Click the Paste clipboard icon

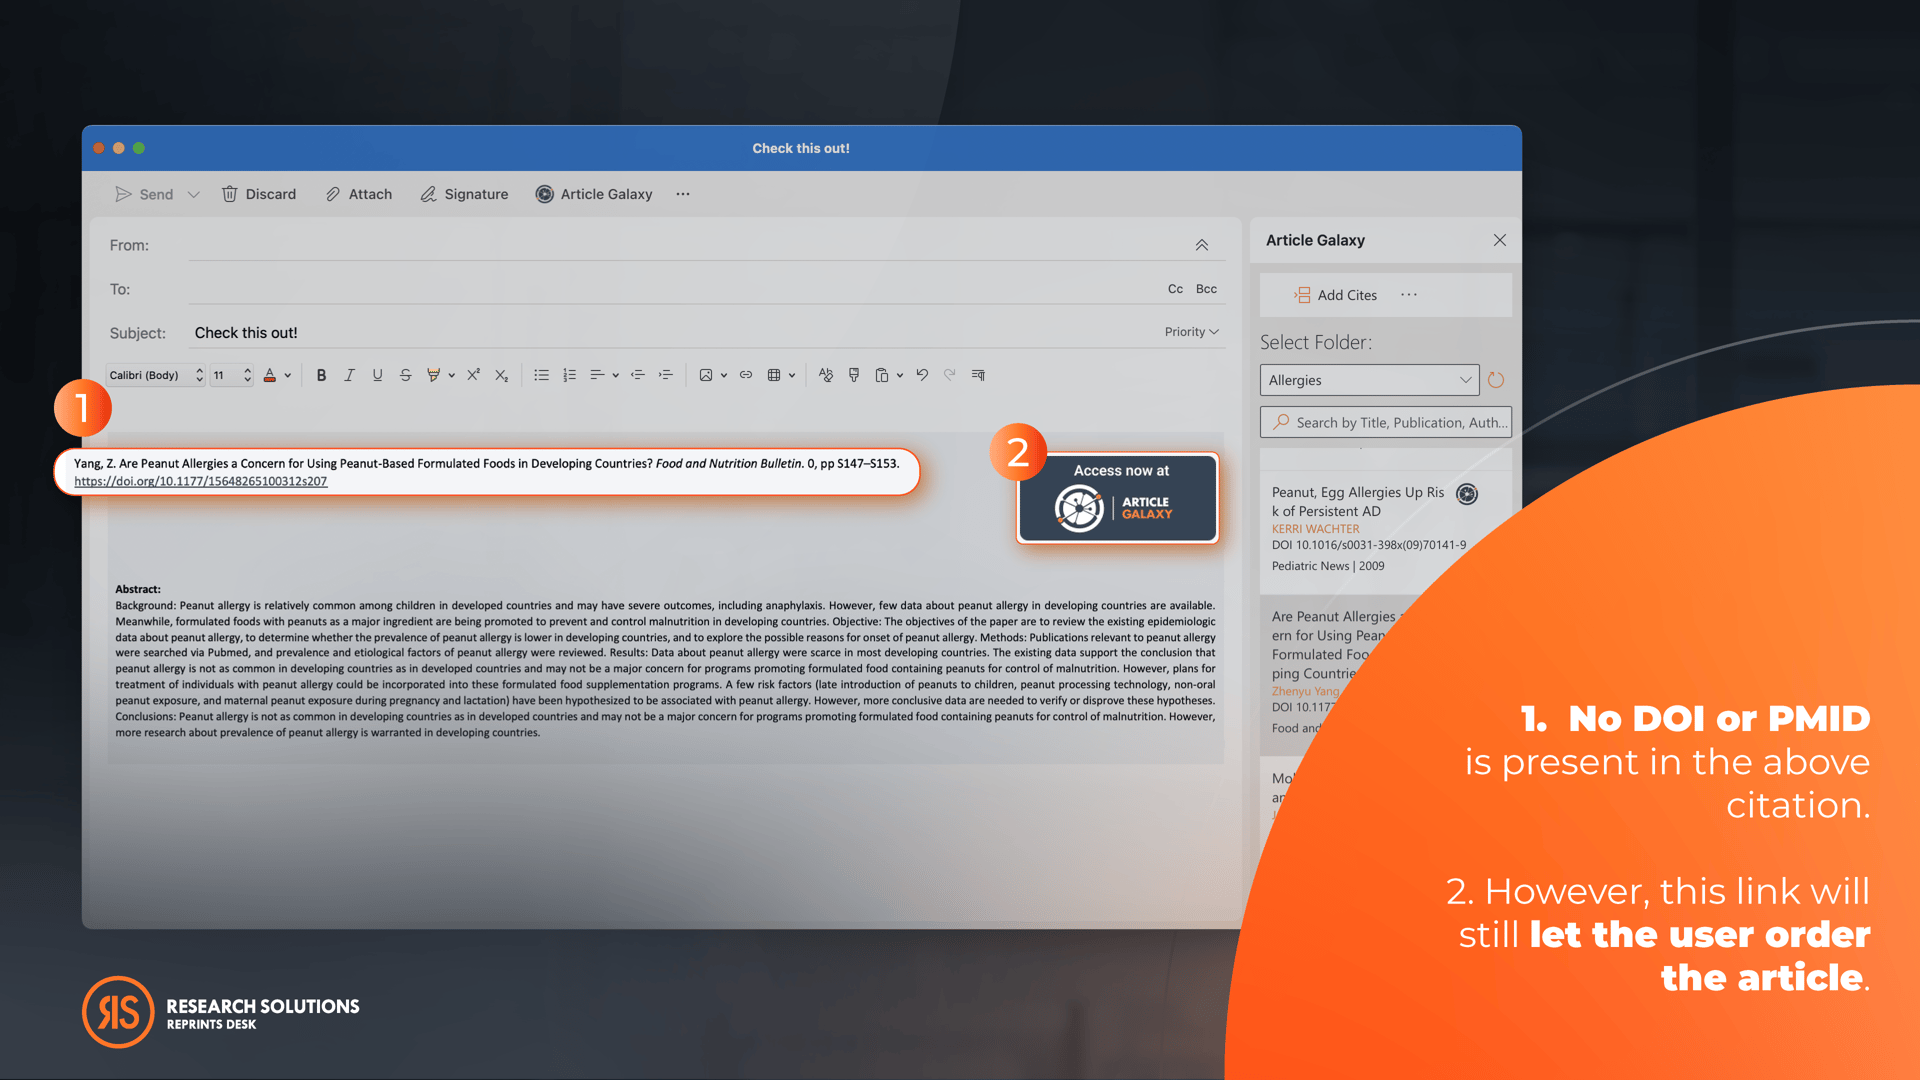[881, 375]
